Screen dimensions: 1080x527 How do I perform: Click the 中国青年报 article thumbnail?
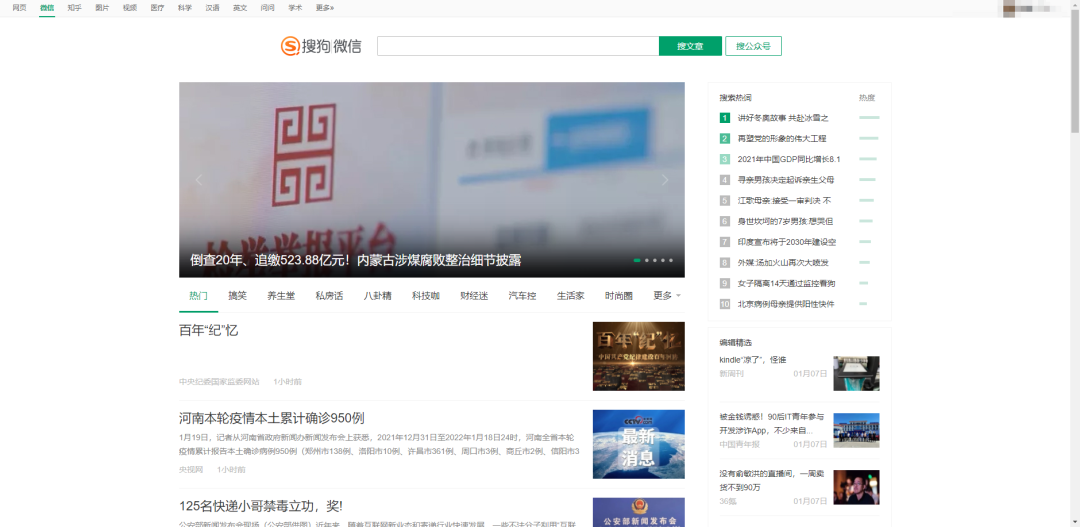tap(856, 431)
